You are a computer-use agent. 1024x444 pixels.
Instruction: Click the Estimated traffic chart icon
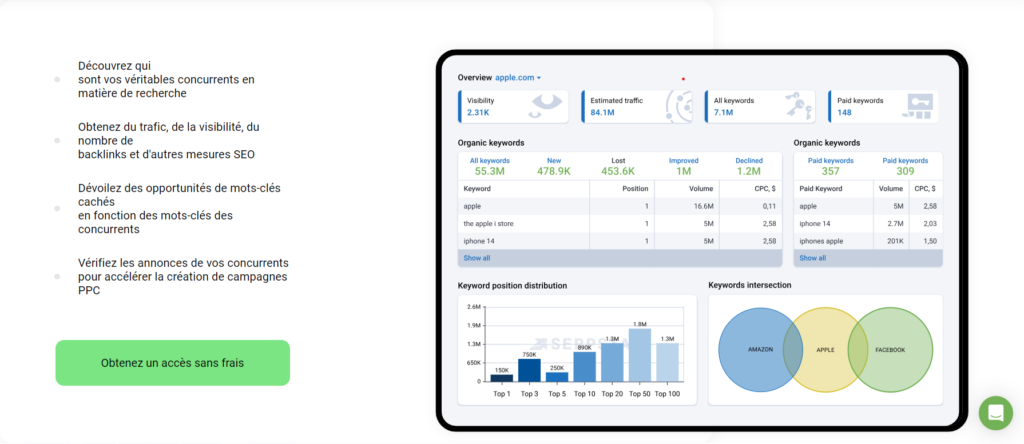679,106
